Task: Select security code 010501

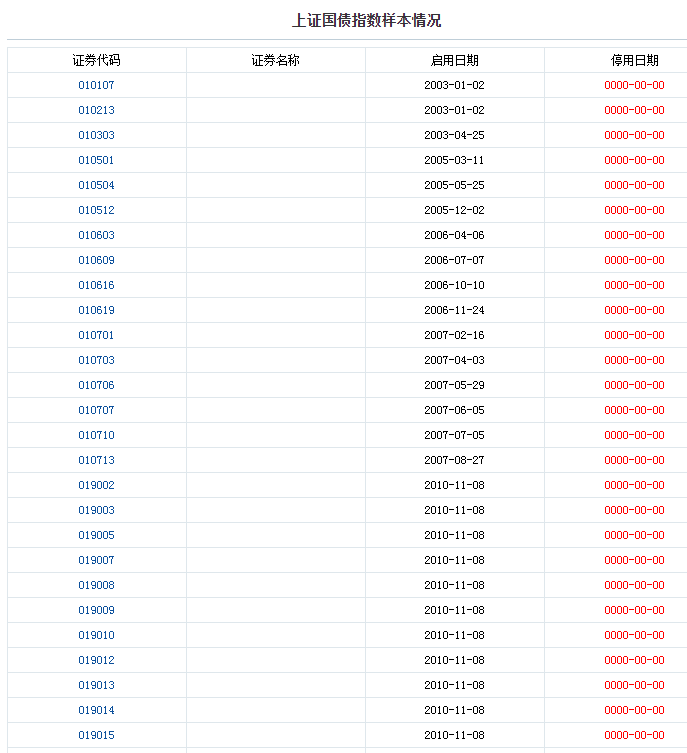Action: [96, 160]
